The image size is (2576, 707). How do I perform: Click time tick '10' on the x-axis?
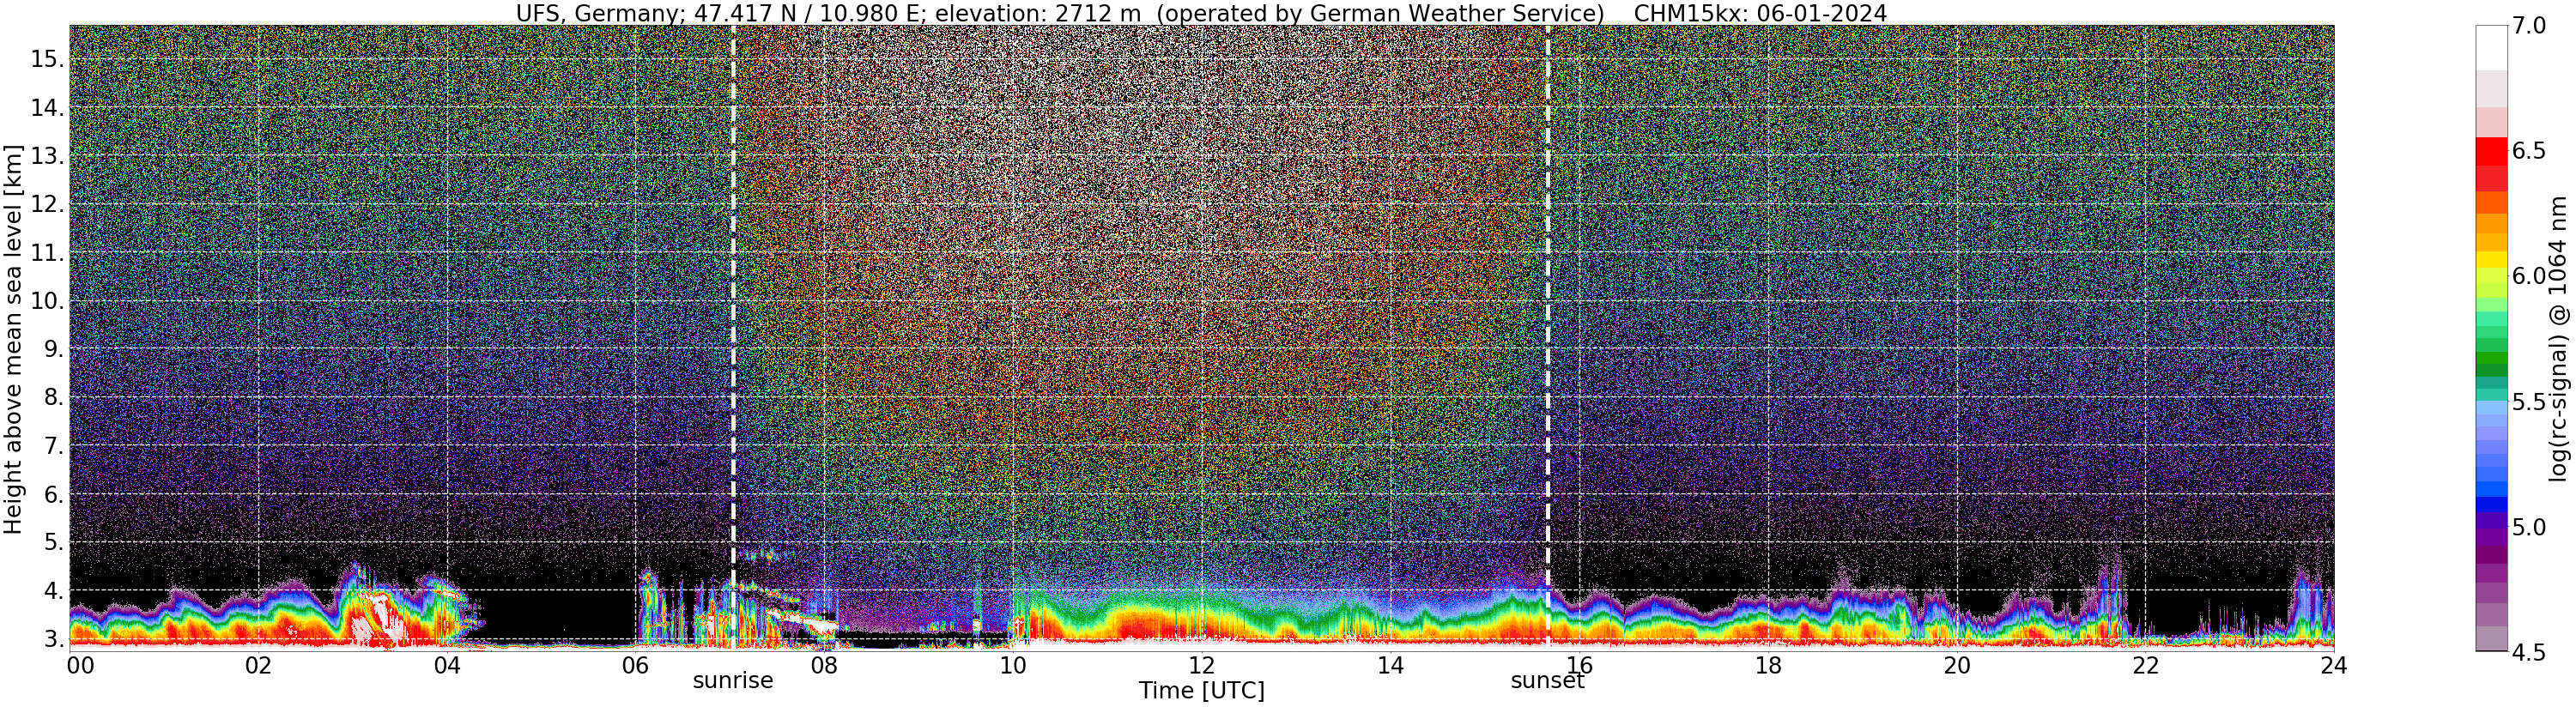click(x=1013, y=665)
